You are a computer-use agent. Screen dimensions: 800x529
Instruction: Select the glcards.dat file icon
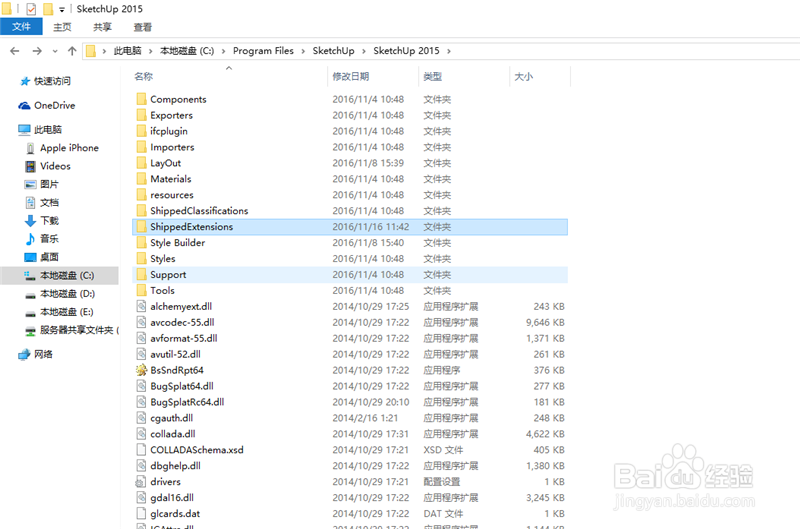coord(141,514)
